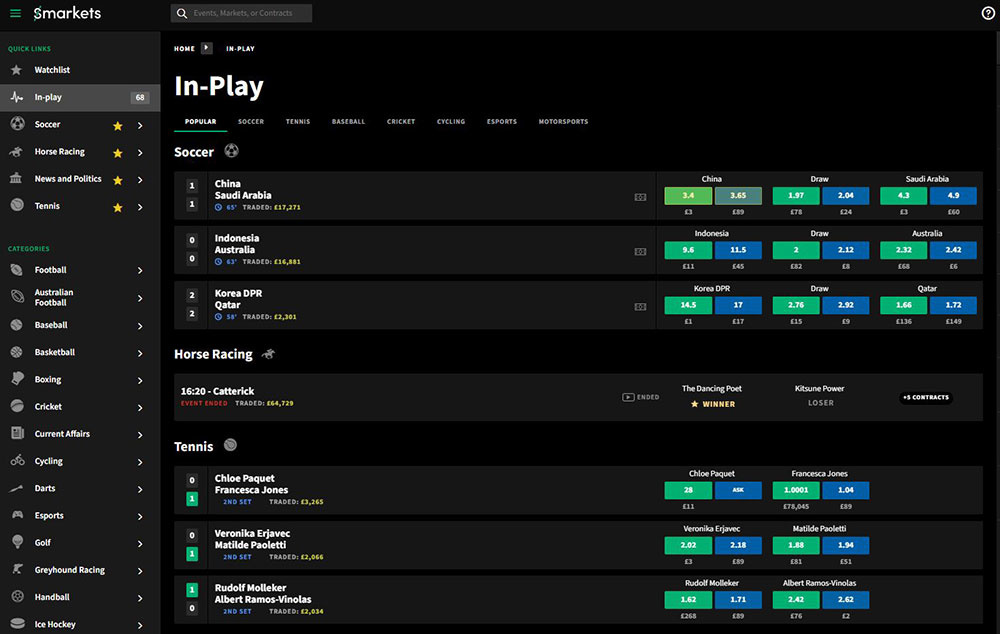Expand Handball category chevron
The height and width of the screenshot is (634, 1000).
(x=140, y=598)
